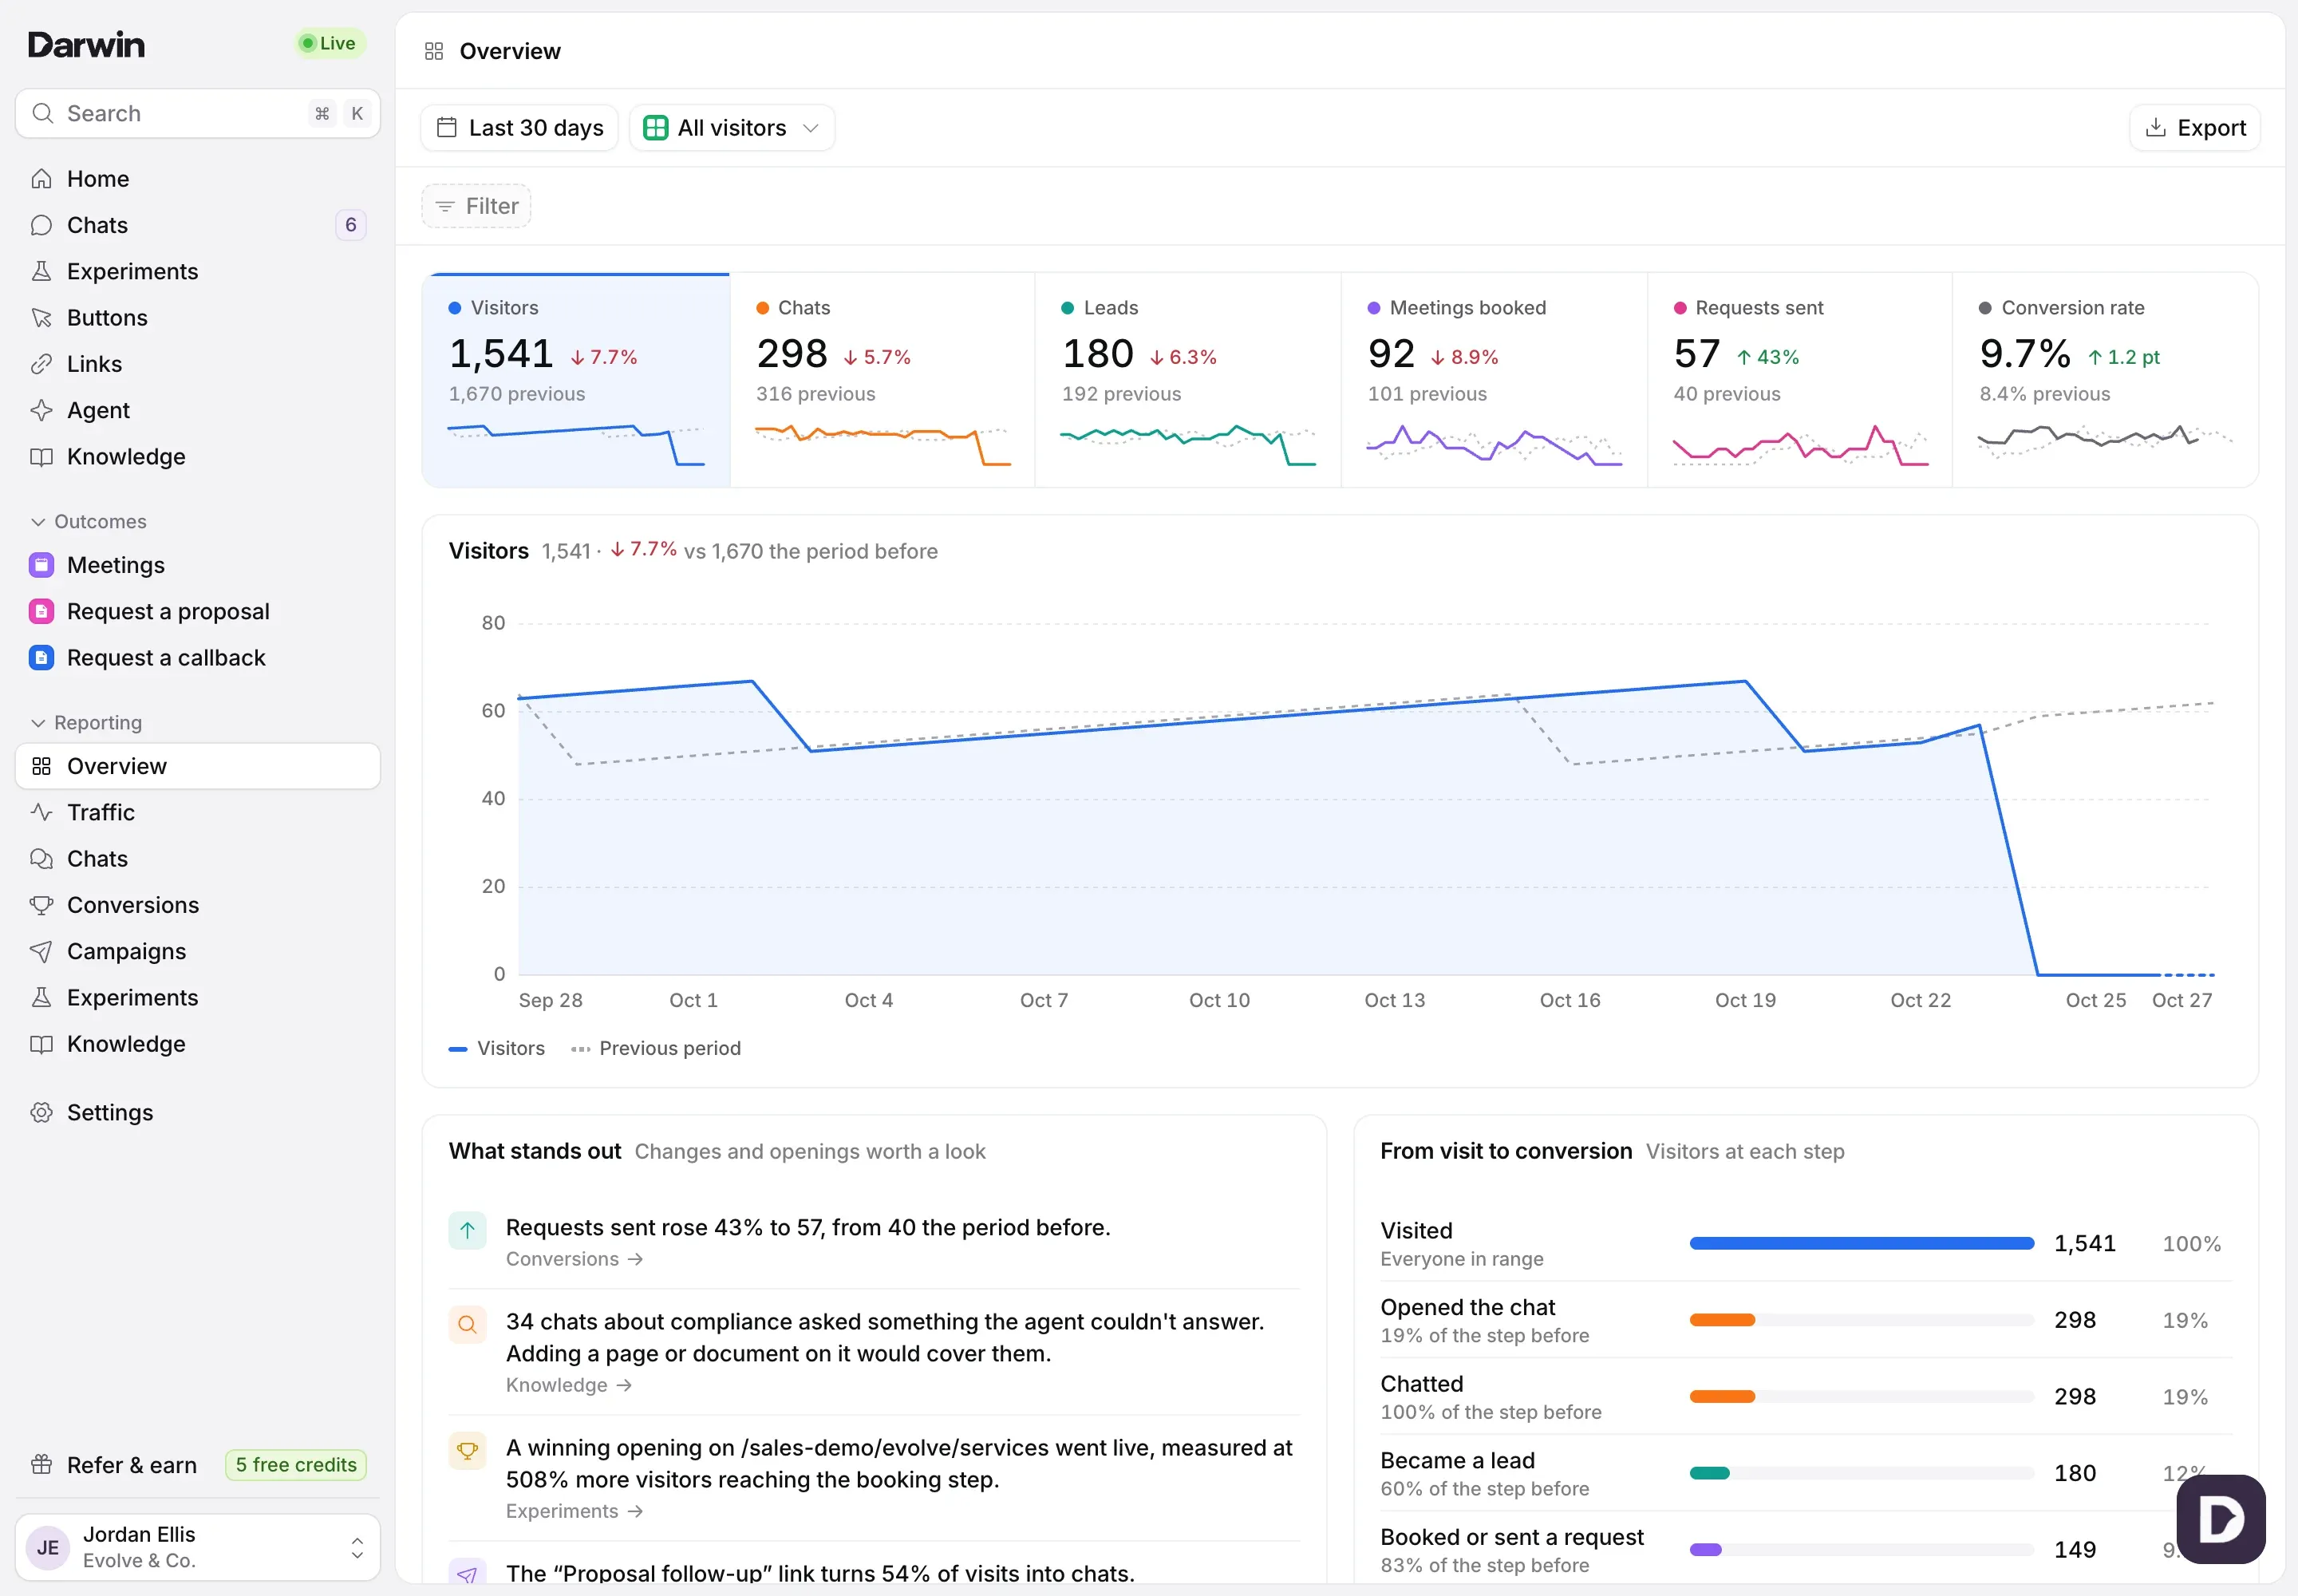Select the Visitors metric card

pos(576,380)
